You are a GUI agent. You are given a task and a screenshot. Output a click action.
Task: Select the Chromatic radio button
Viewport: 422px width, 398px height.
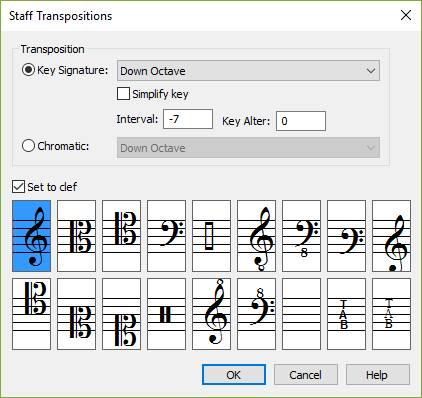(x=28, y=146)
